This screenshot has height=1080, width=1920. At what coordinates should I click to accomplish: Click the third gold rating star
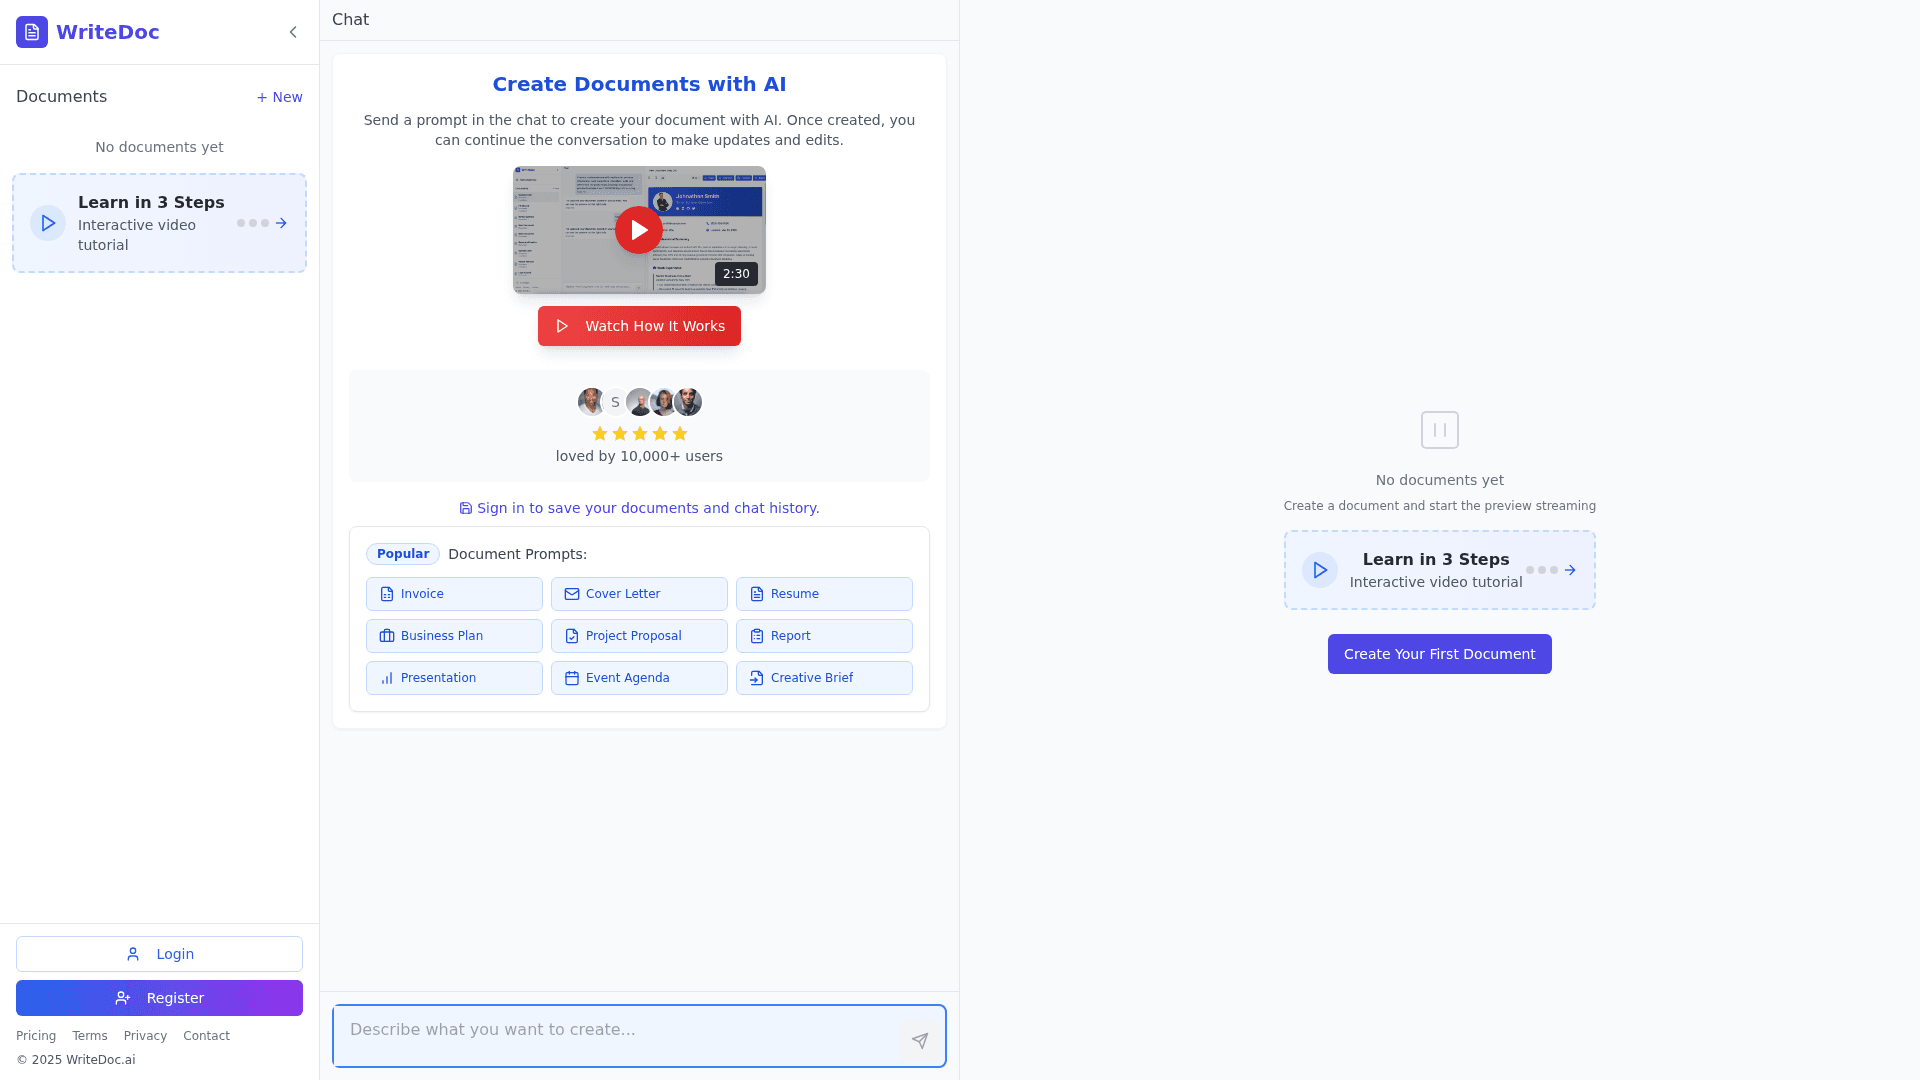pyautogui.click(x=640, y=433)
